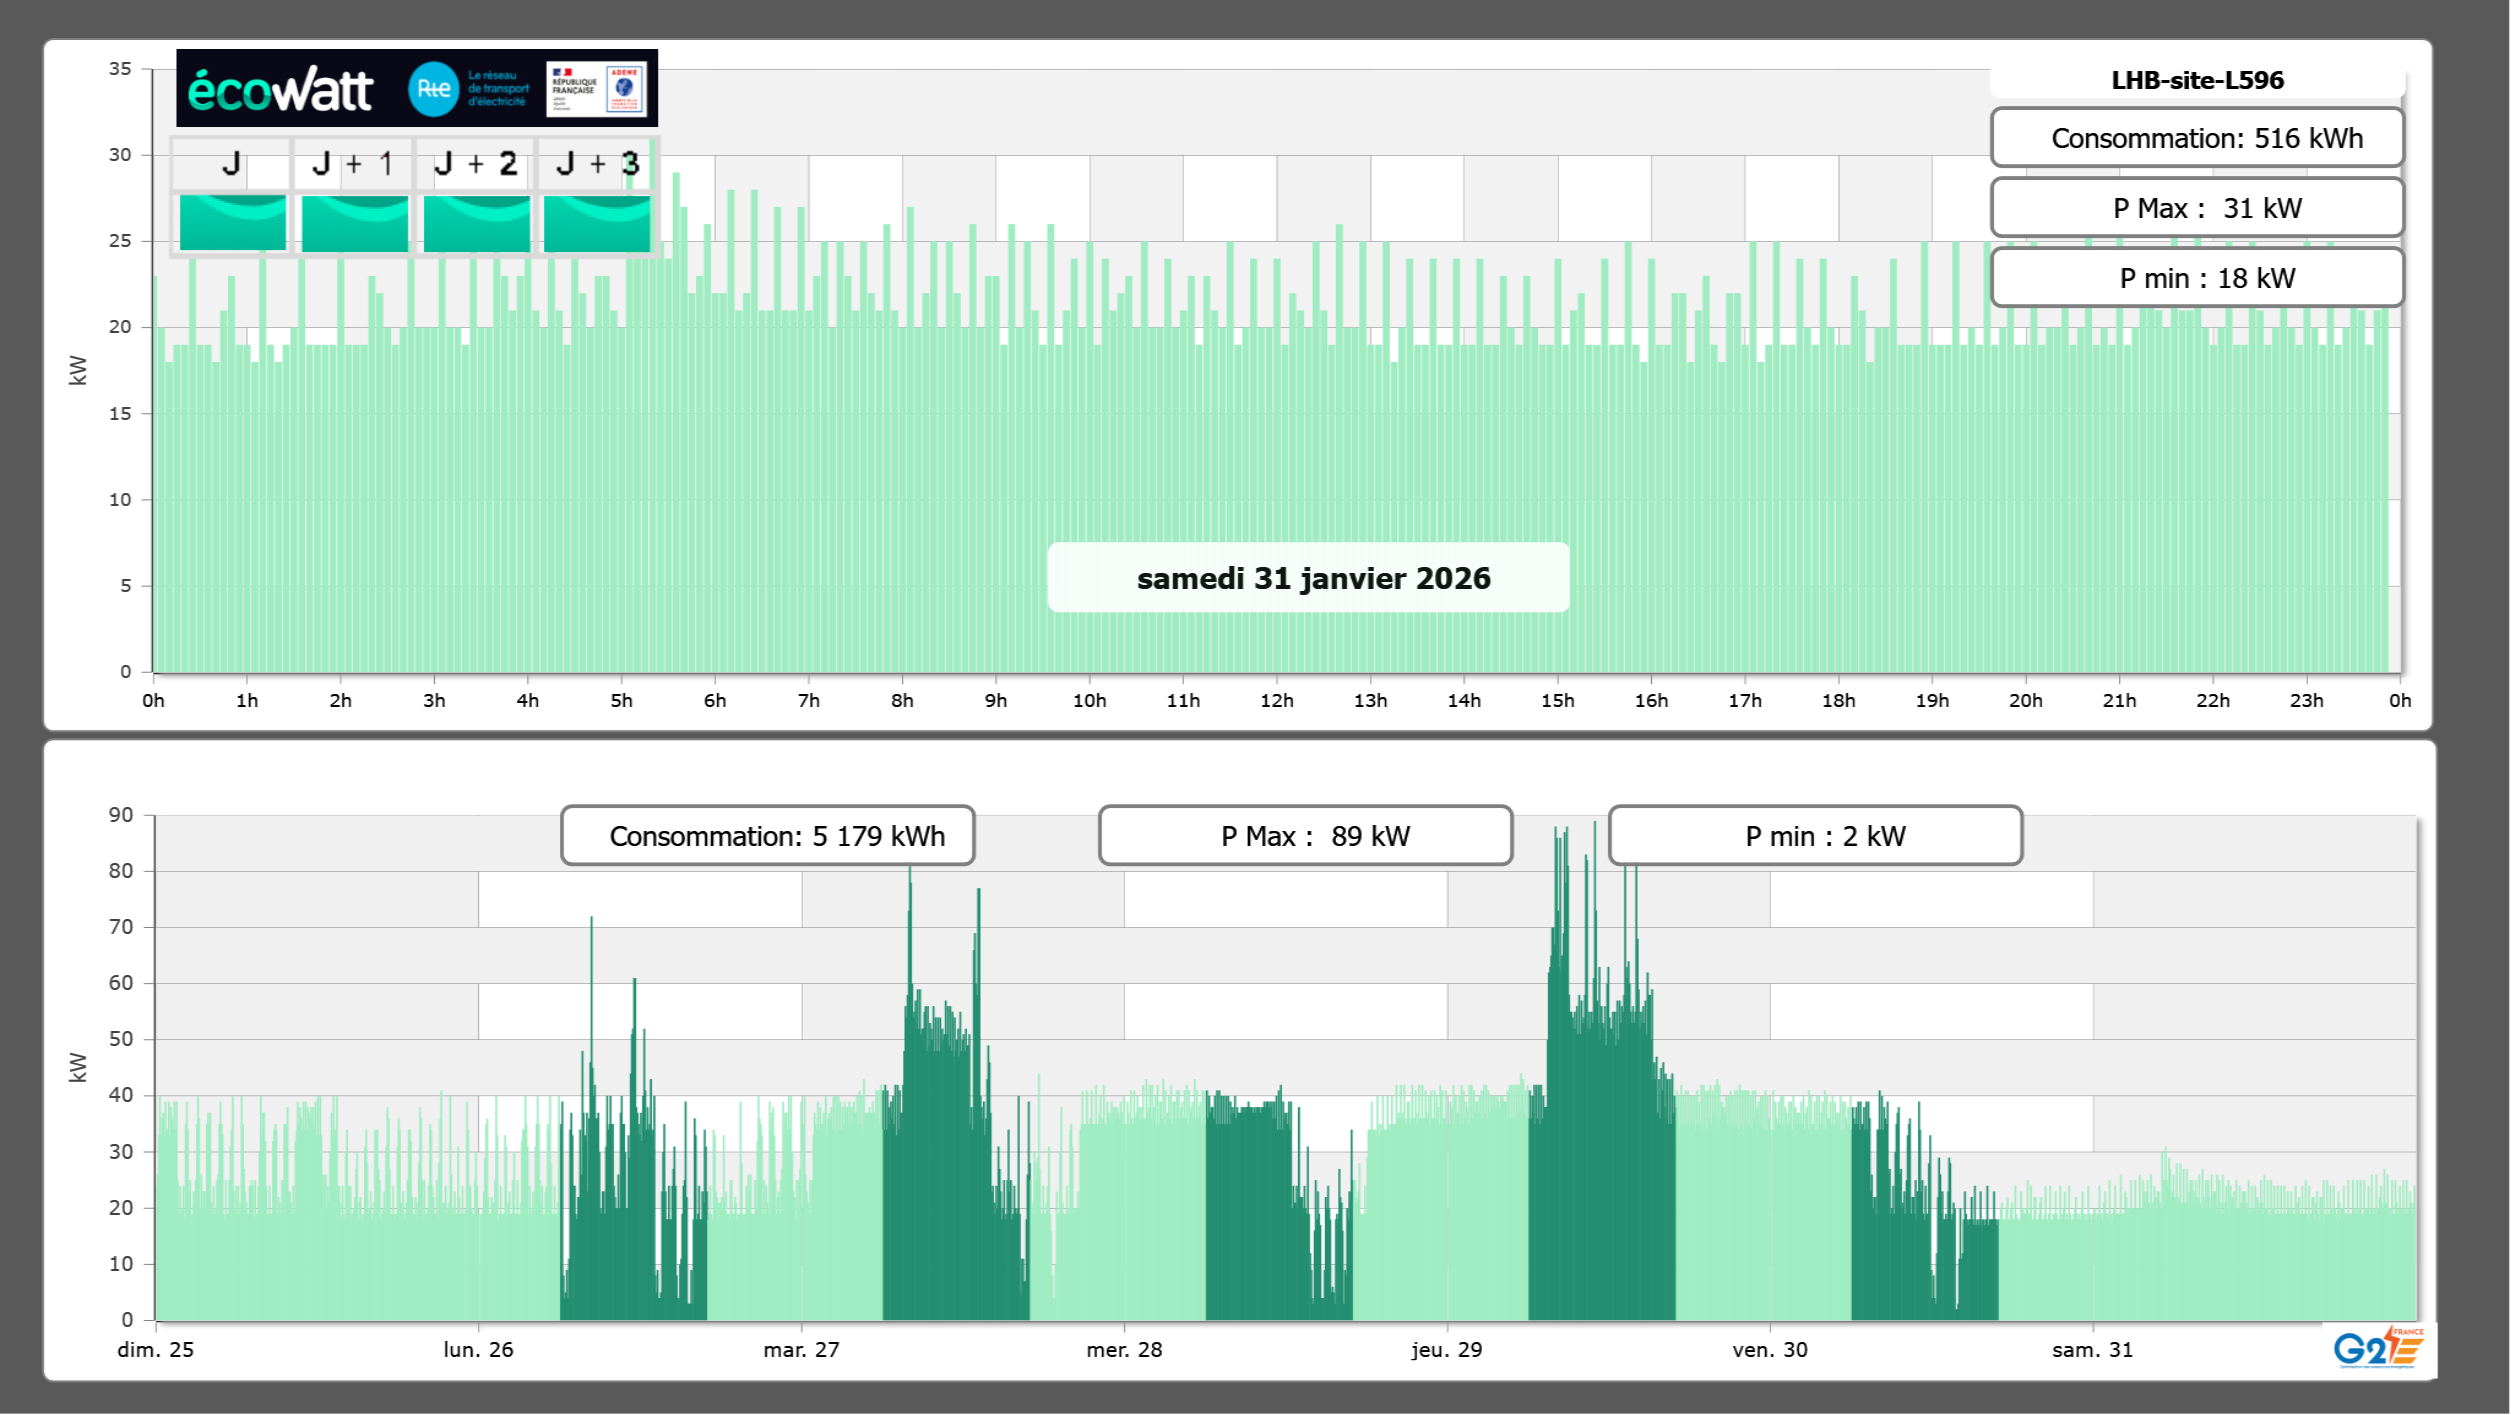The width and height of the screenshot is (2511, 1415).
Task: Click the sam. 31 axis label
Action: [2092, 1349]
